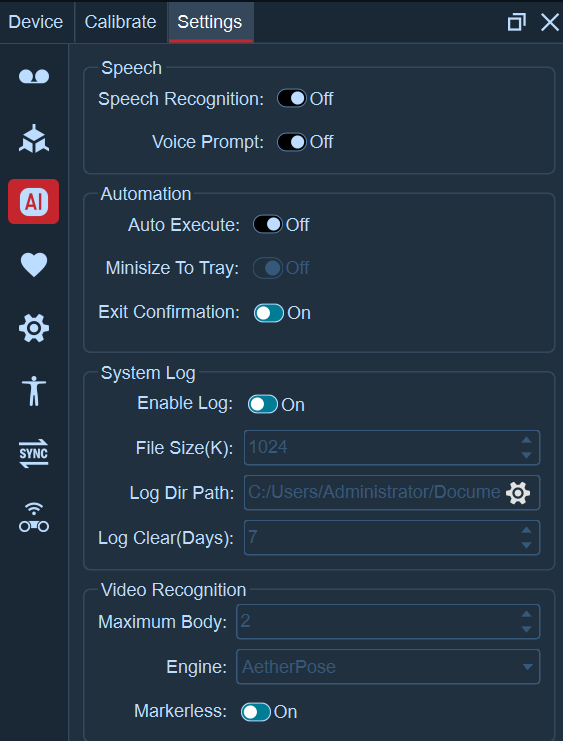Toggle Auto Execute on
Viewport: 563px width, 741px height.
(x=268, y=224)
